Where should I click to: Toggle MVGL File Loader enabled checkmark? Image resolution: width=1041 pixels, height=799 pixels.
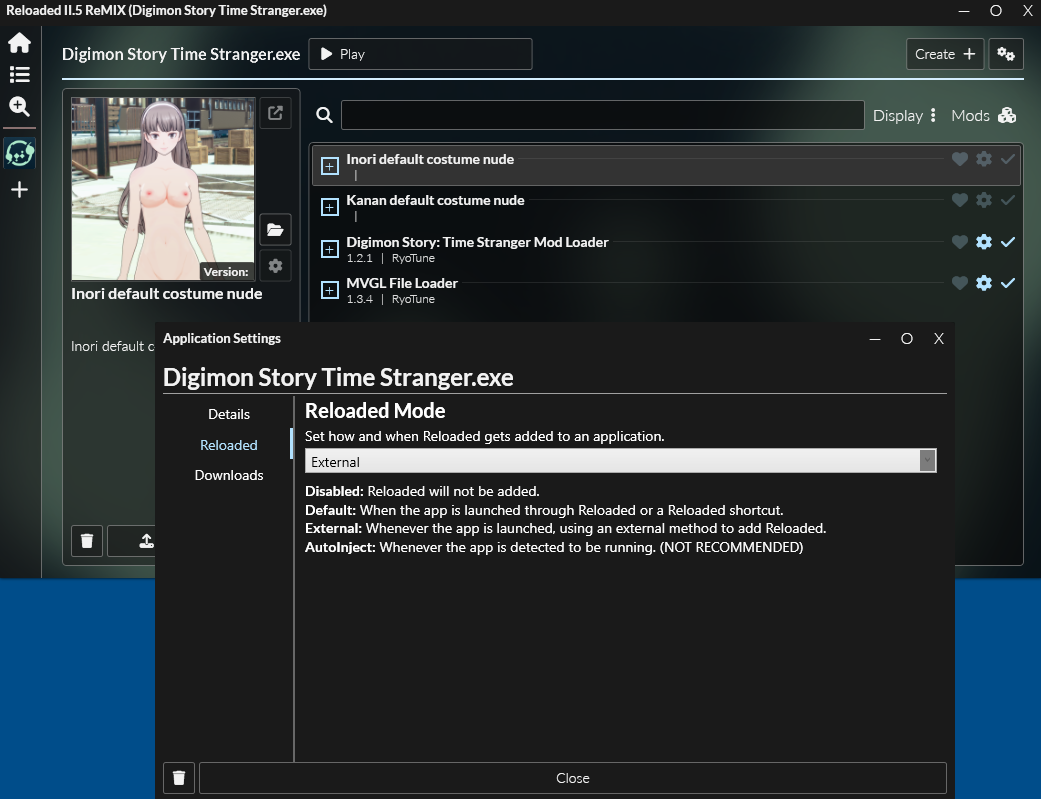click(1008, 283)
